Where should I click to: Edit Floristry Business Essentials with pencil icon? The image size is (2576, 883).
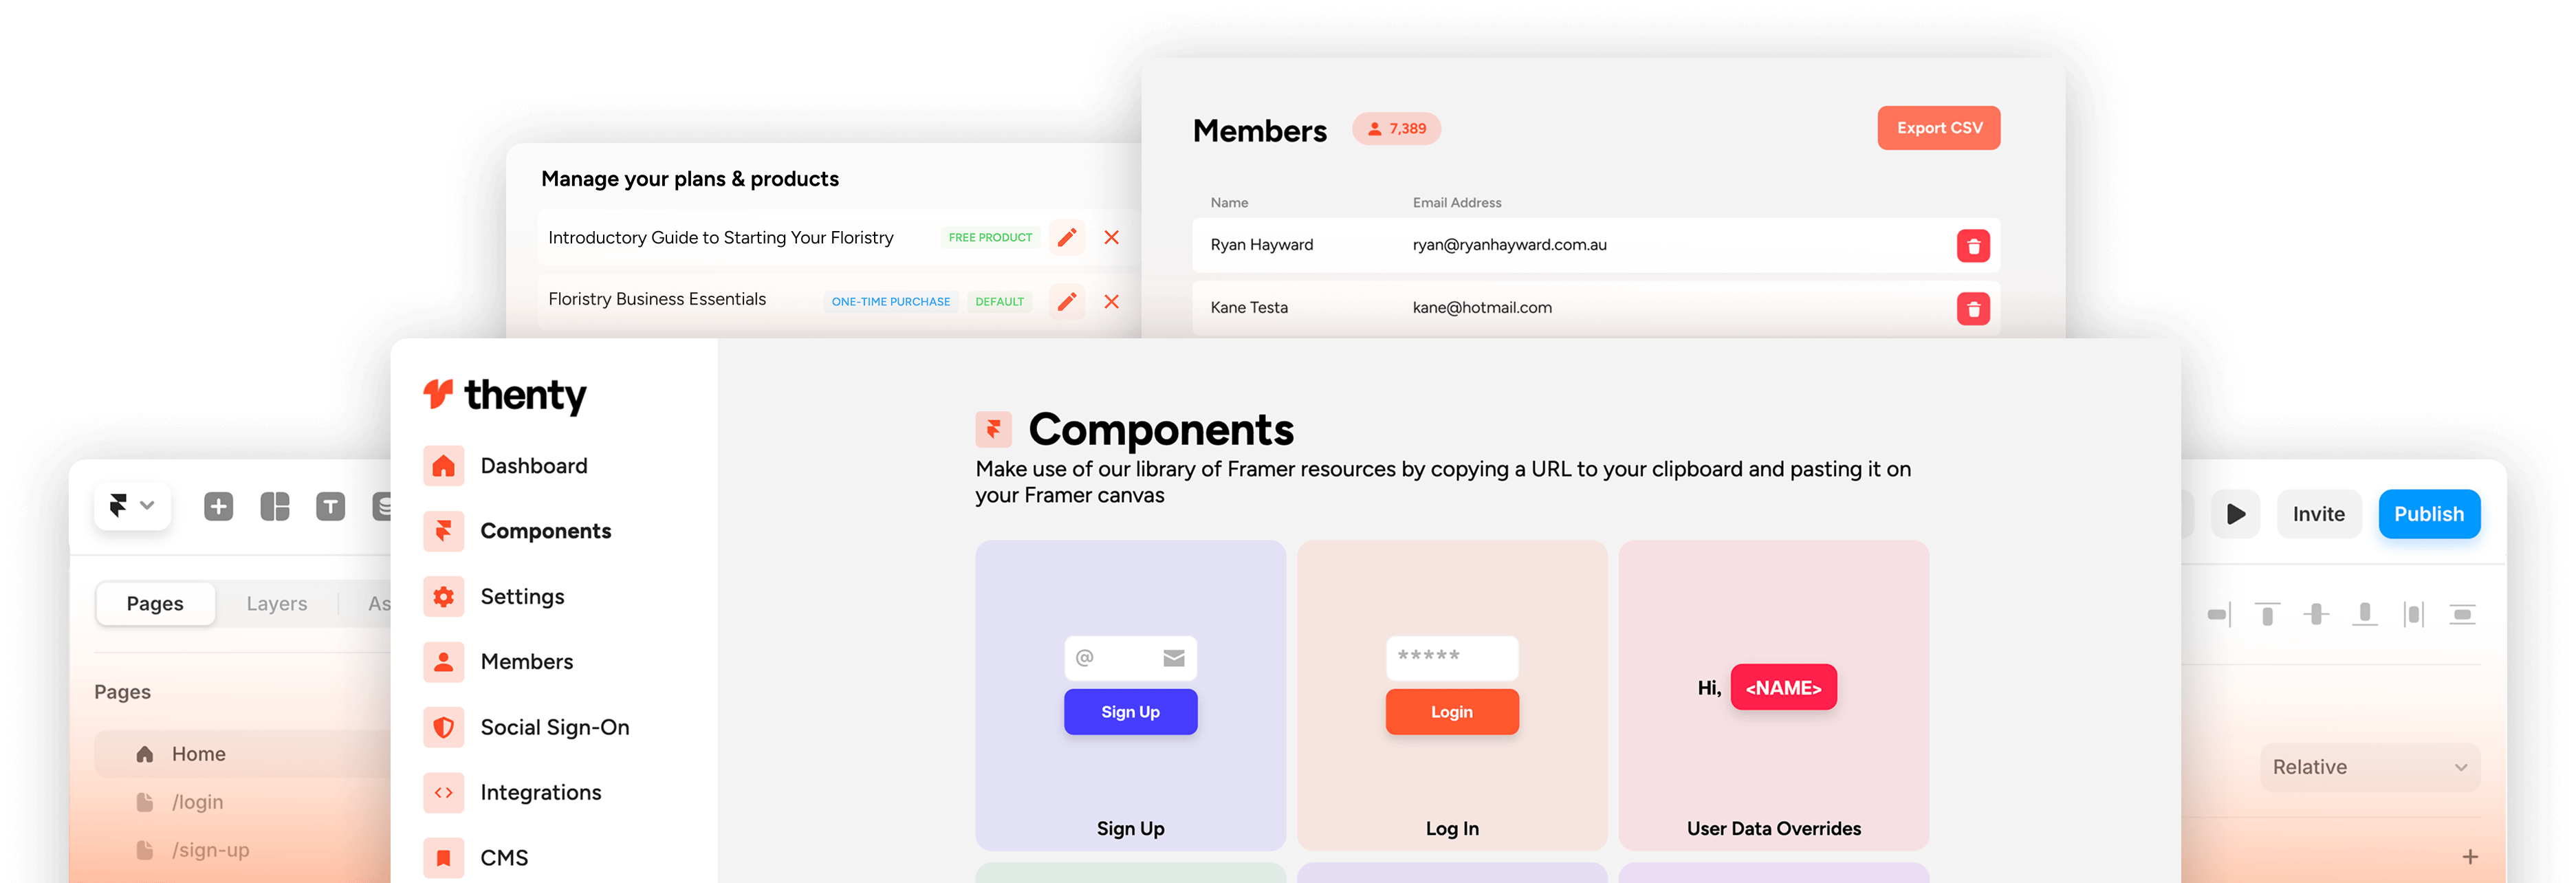coord(1067,302)
